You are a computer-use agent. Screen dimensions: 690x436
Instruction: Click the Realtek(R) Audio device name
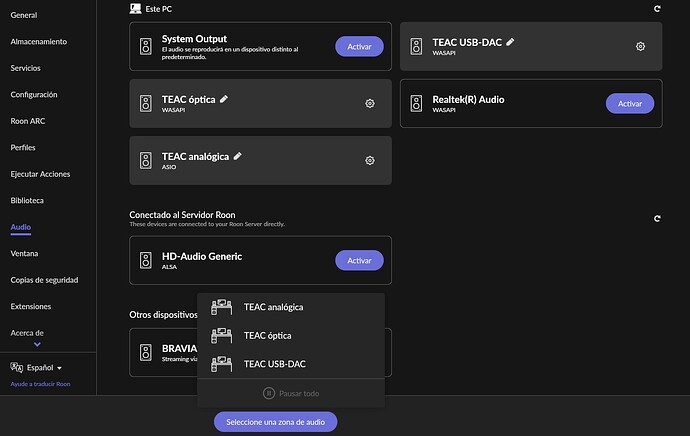(468, 99)
